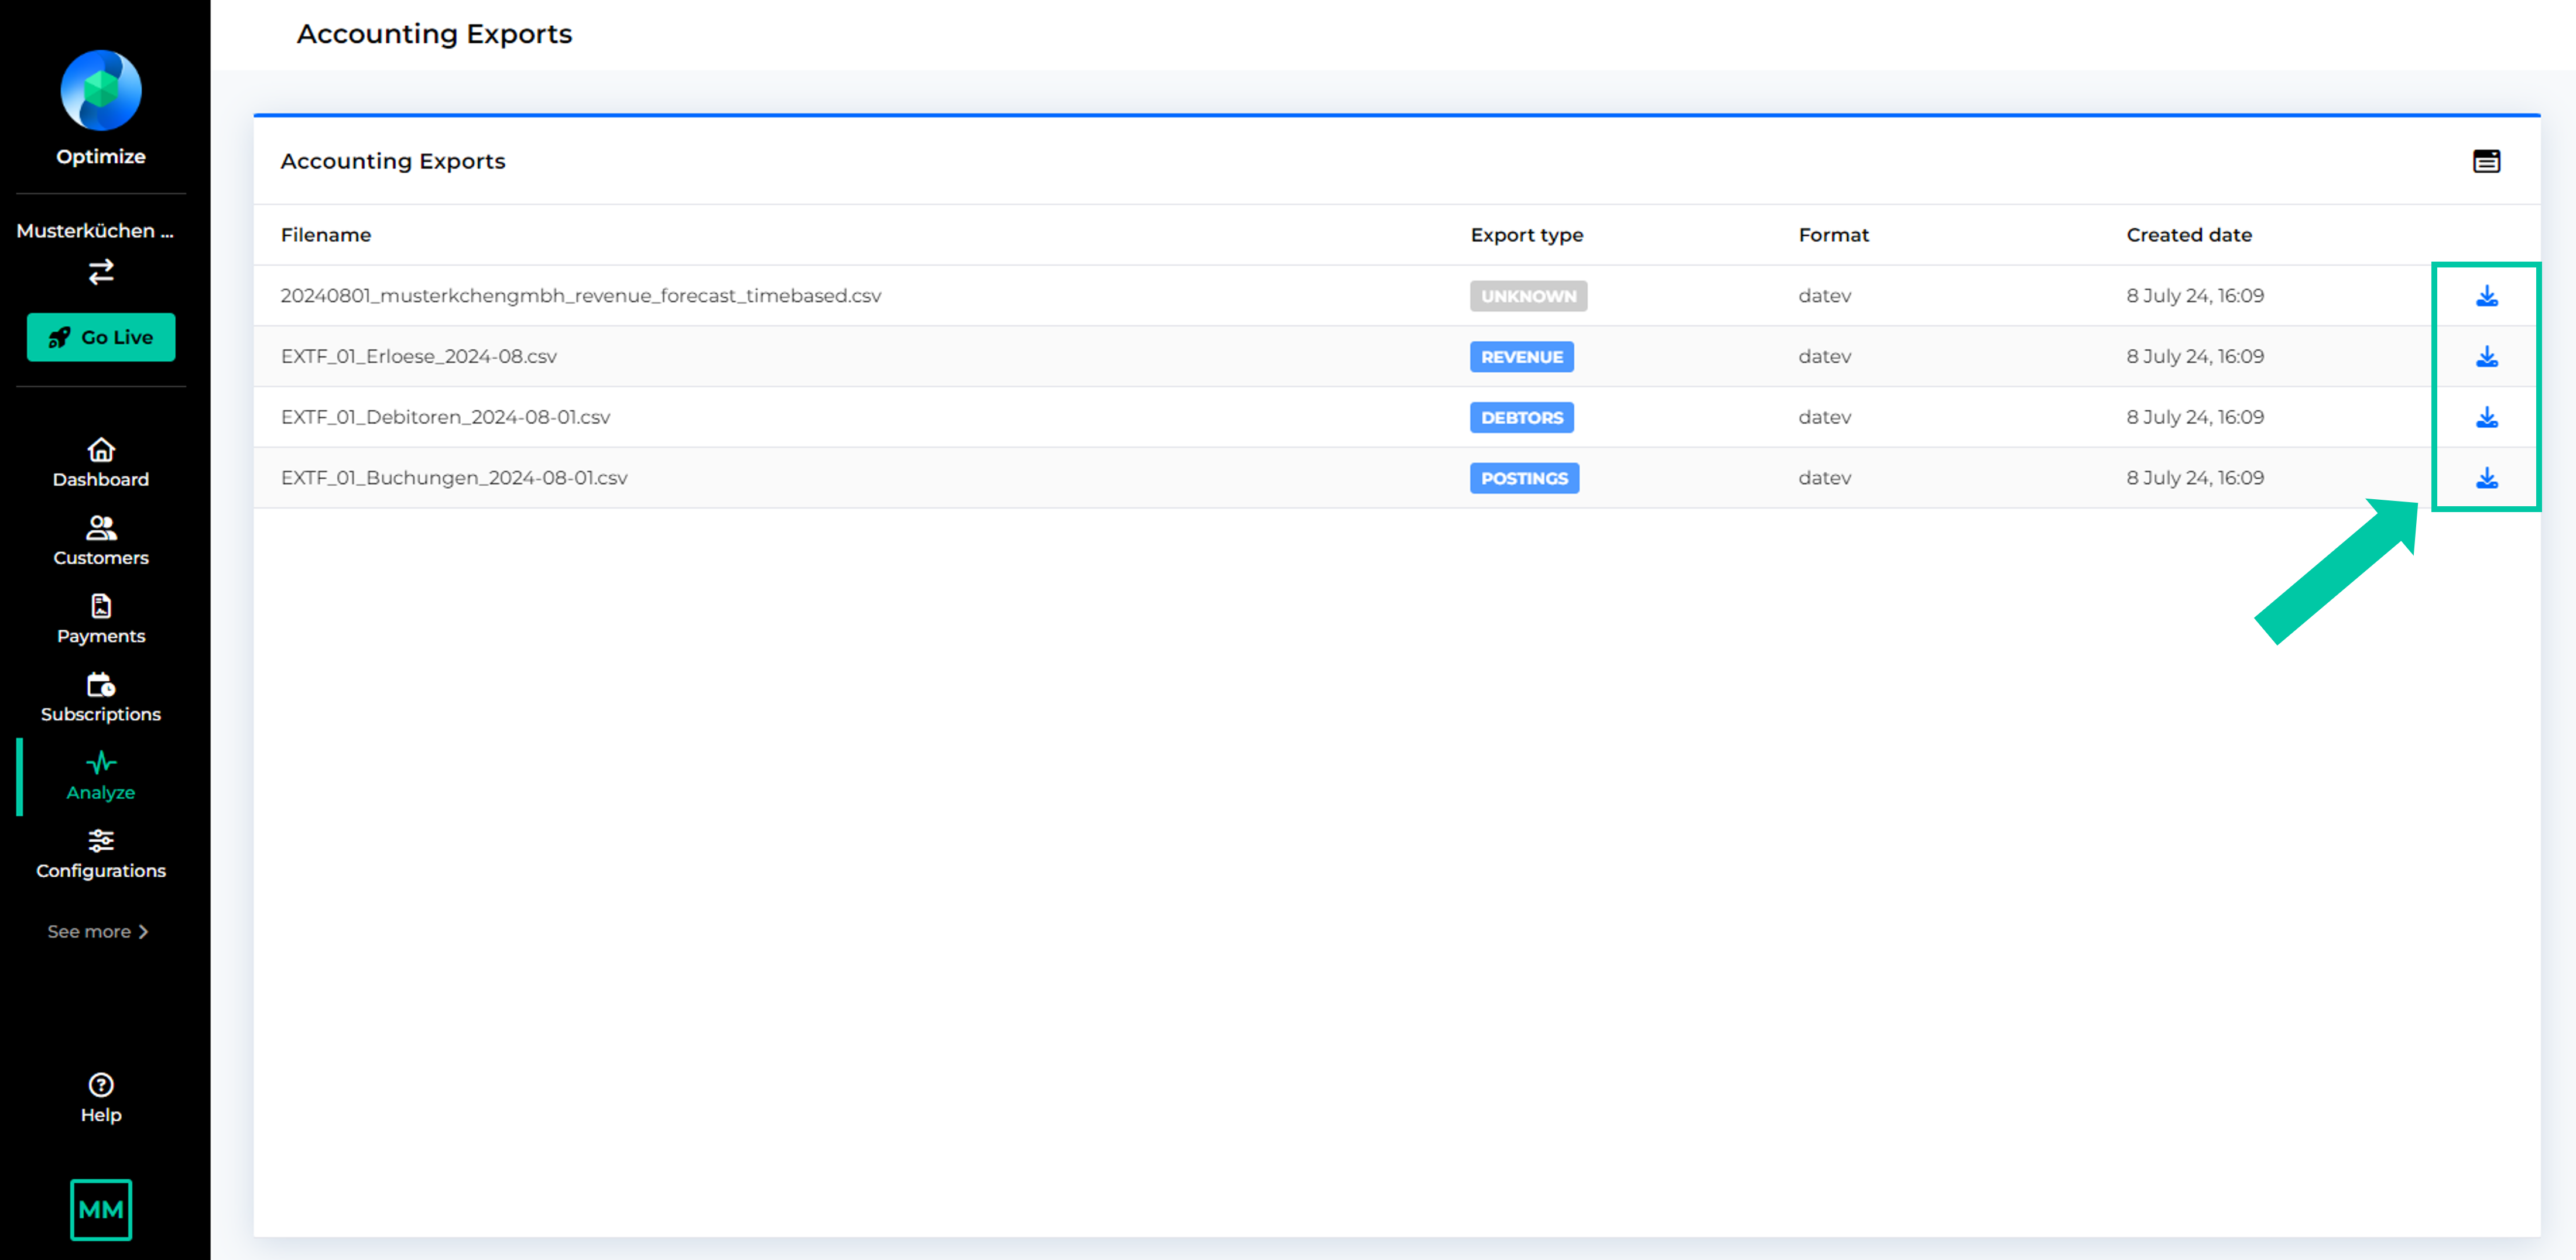Download the revenue_forecast_timebased.csv file
The width and height of the screenshot is (2576, 1260).
pos(2486,296)
